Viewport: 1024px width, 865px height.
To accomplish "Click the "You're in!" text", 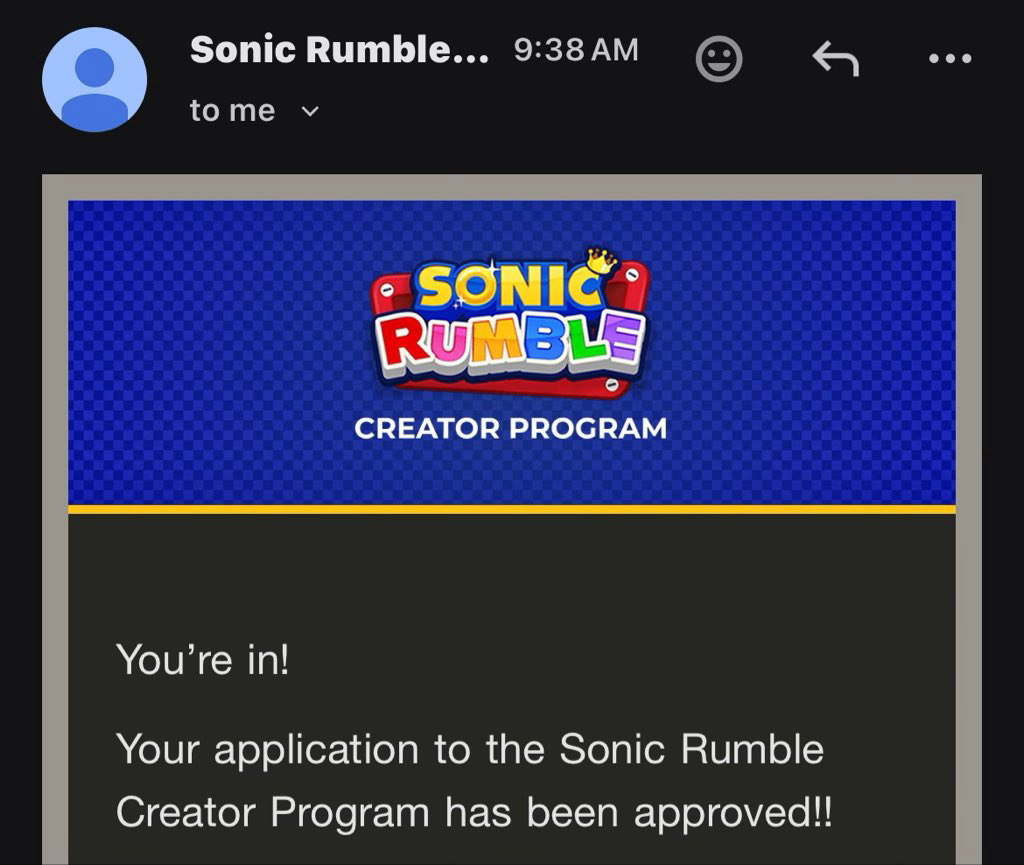I will coord(202,660).
